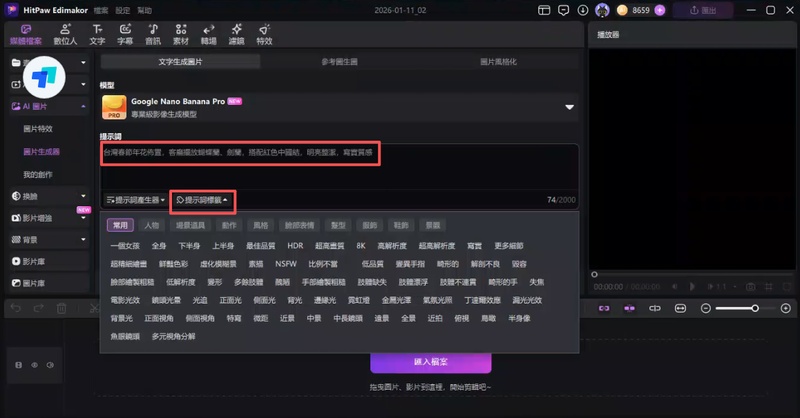The image size is (800, 418).
Task: Click the 匯出 export button
Action: [x=703, y=10]
